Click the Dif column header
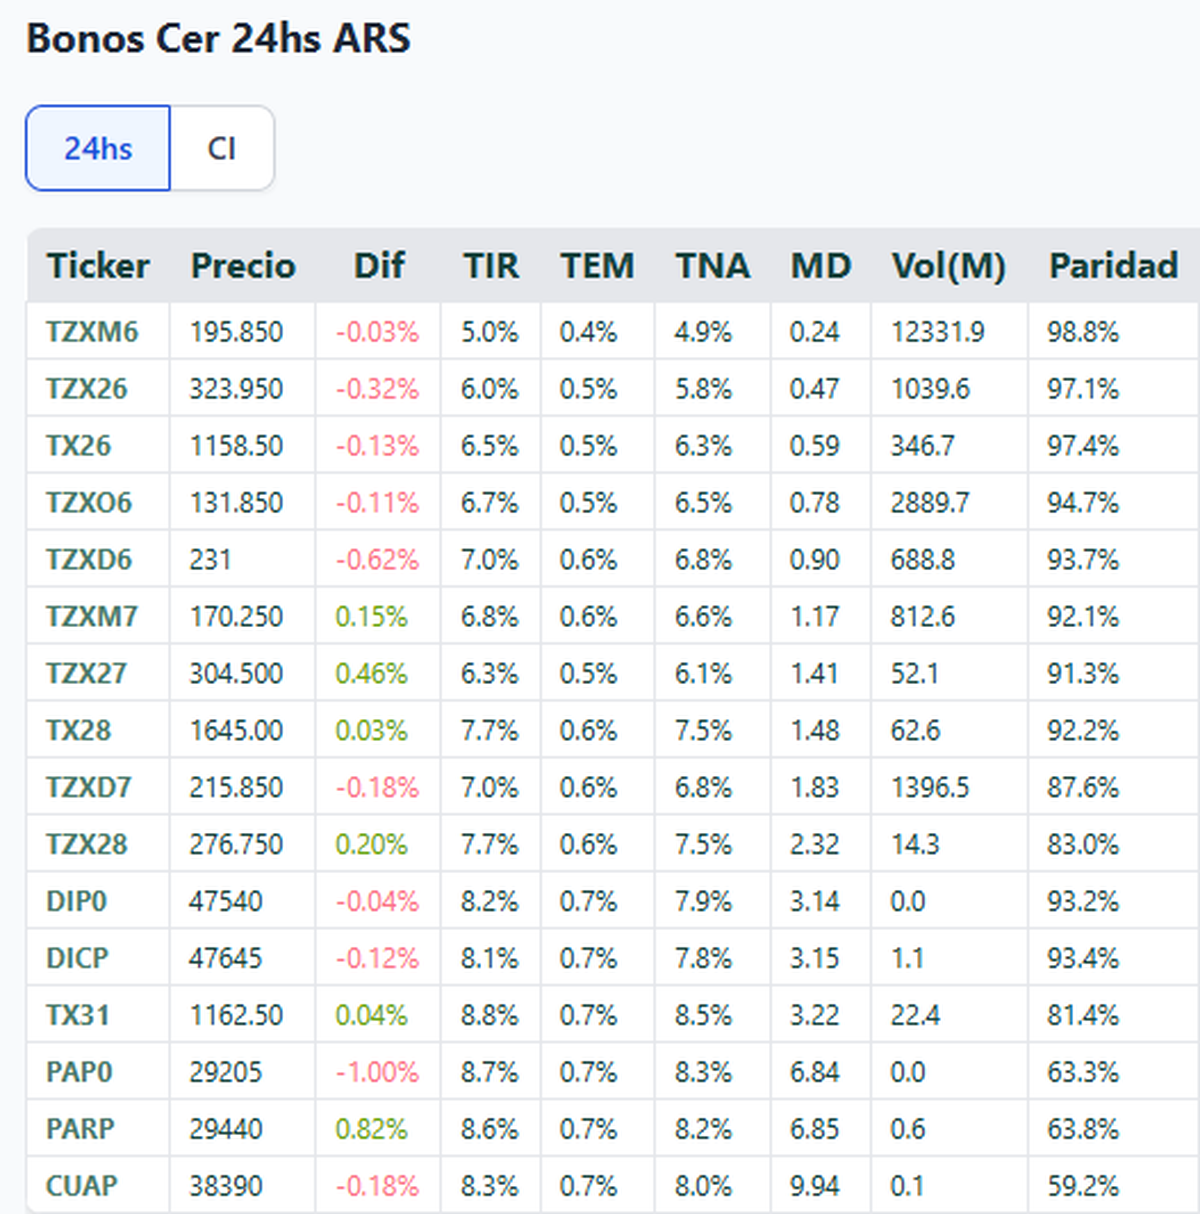The image size is (1200, 1214). pos(379,266)
